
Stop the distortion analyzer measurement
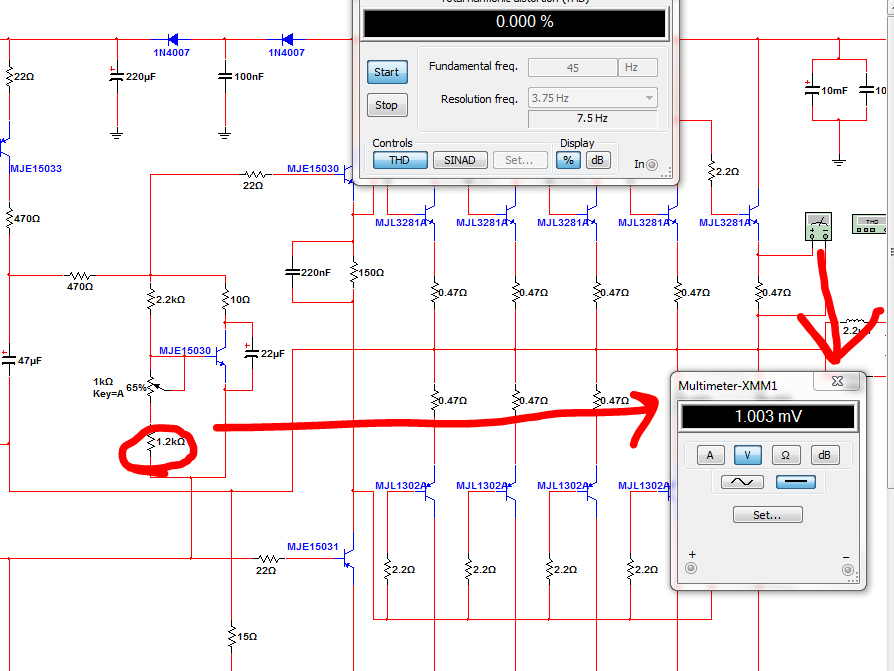click(387, 105)
